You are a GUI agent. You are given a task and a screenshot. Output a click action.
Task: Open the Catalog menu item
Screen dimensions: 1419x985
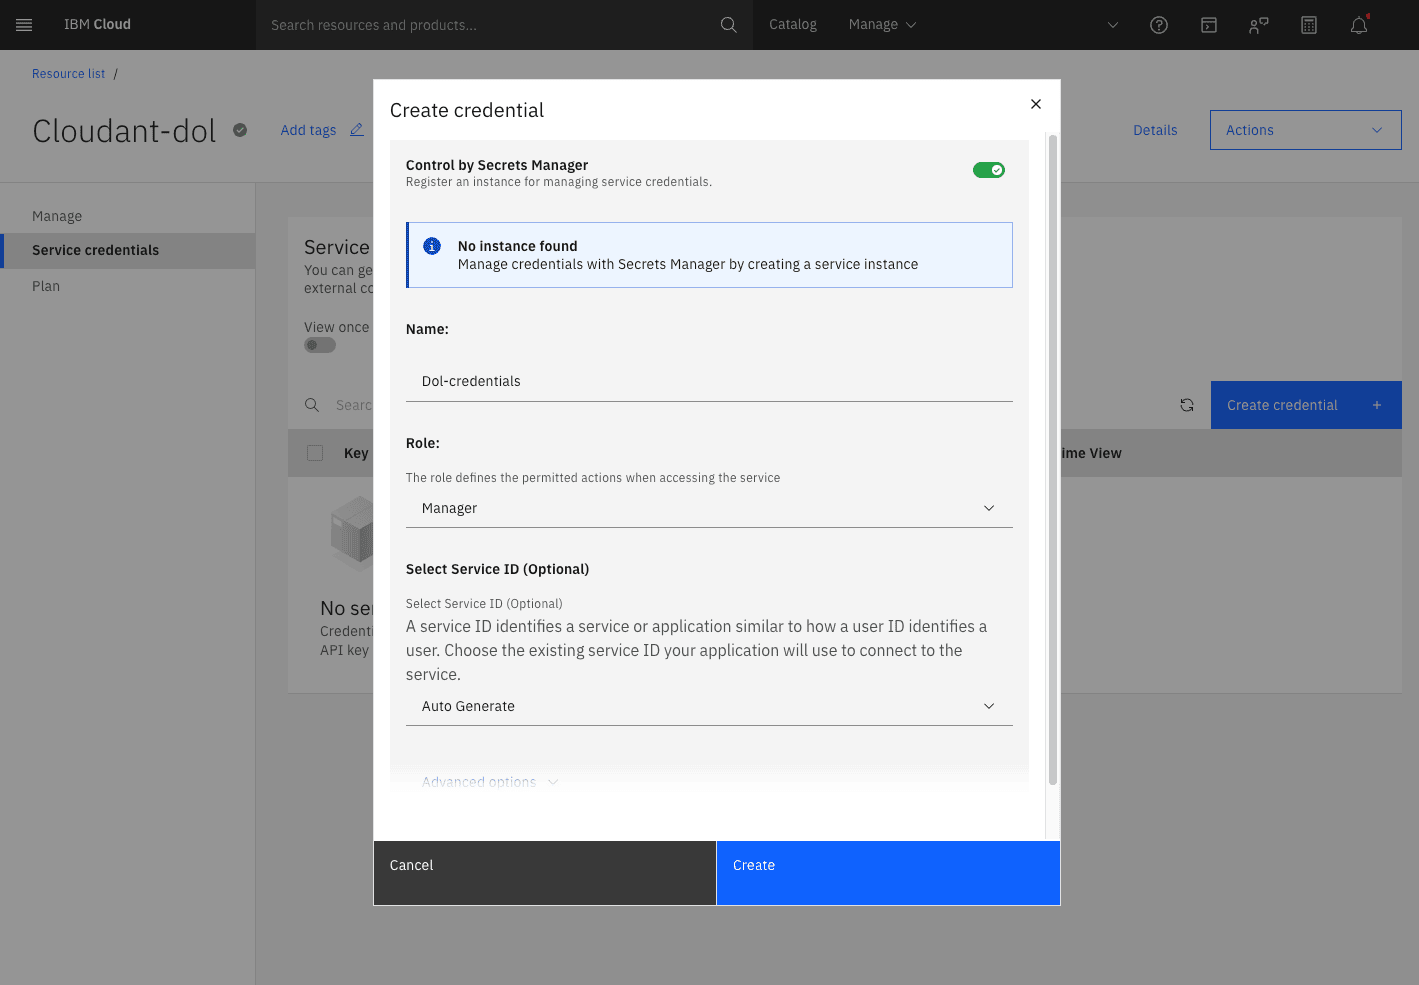[x=793, y=25]
